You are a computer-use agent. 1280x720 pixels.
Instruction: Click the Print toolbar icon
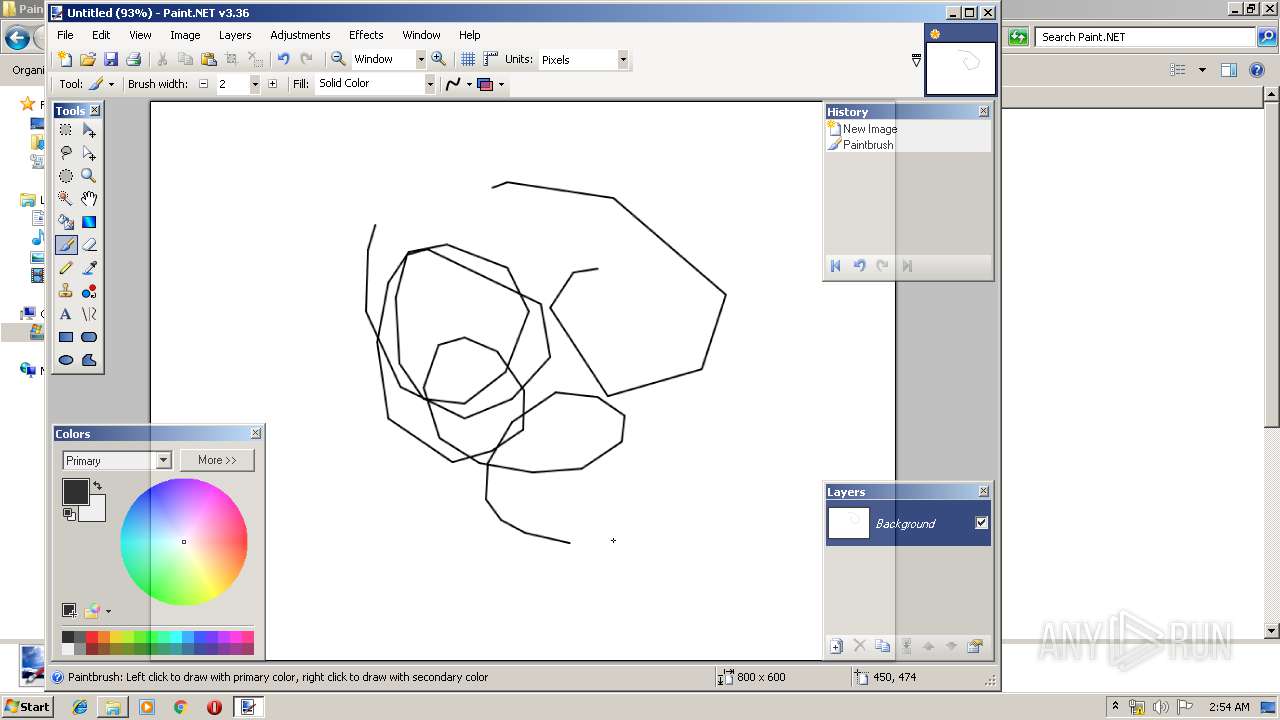click(x=134, y=59)
